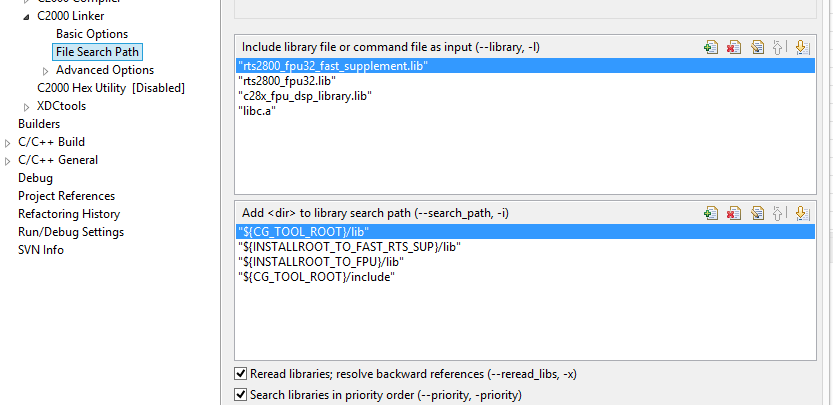
Task: Click Edit icon for library file list
Action: click(x=757, y=47)
